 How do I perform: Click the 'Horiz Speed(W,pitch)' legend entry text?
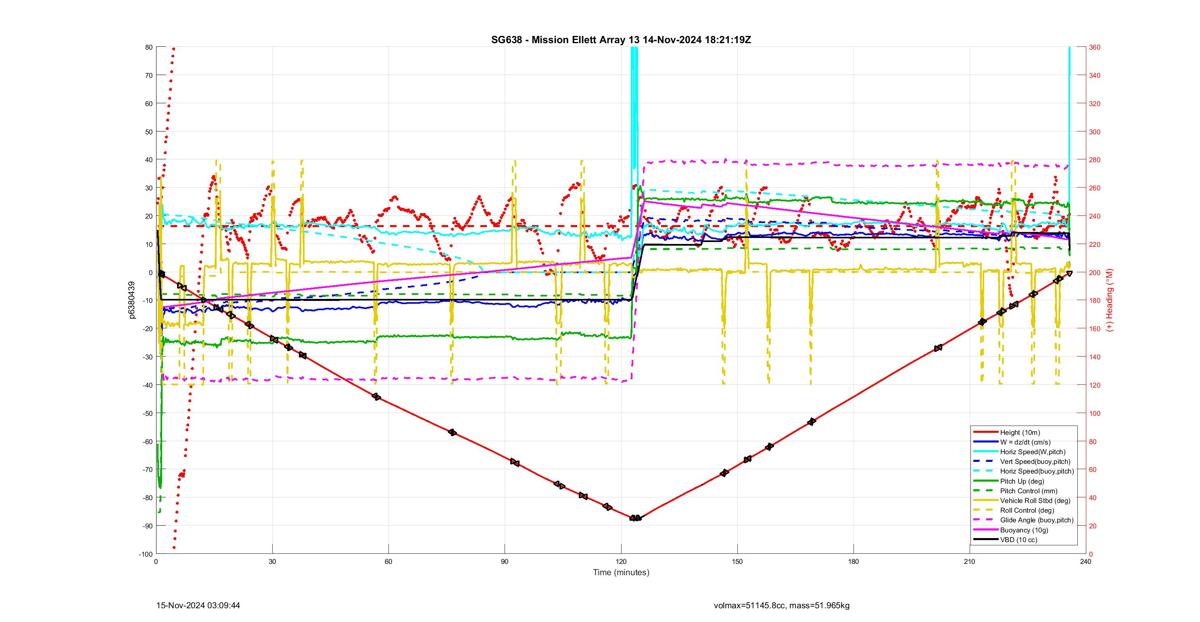tap(1033, 452)
